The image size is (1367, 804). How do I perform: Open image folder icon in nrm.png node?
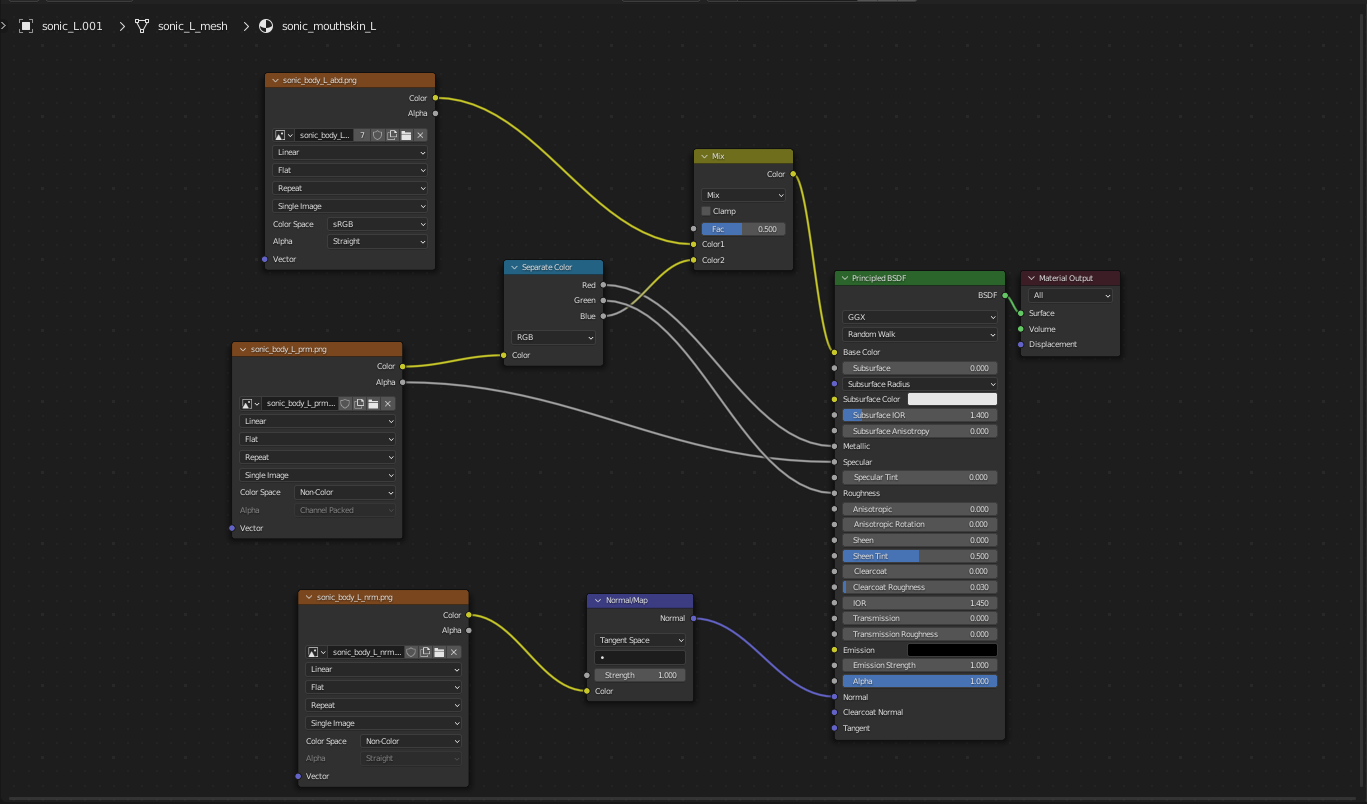(439, 652)
